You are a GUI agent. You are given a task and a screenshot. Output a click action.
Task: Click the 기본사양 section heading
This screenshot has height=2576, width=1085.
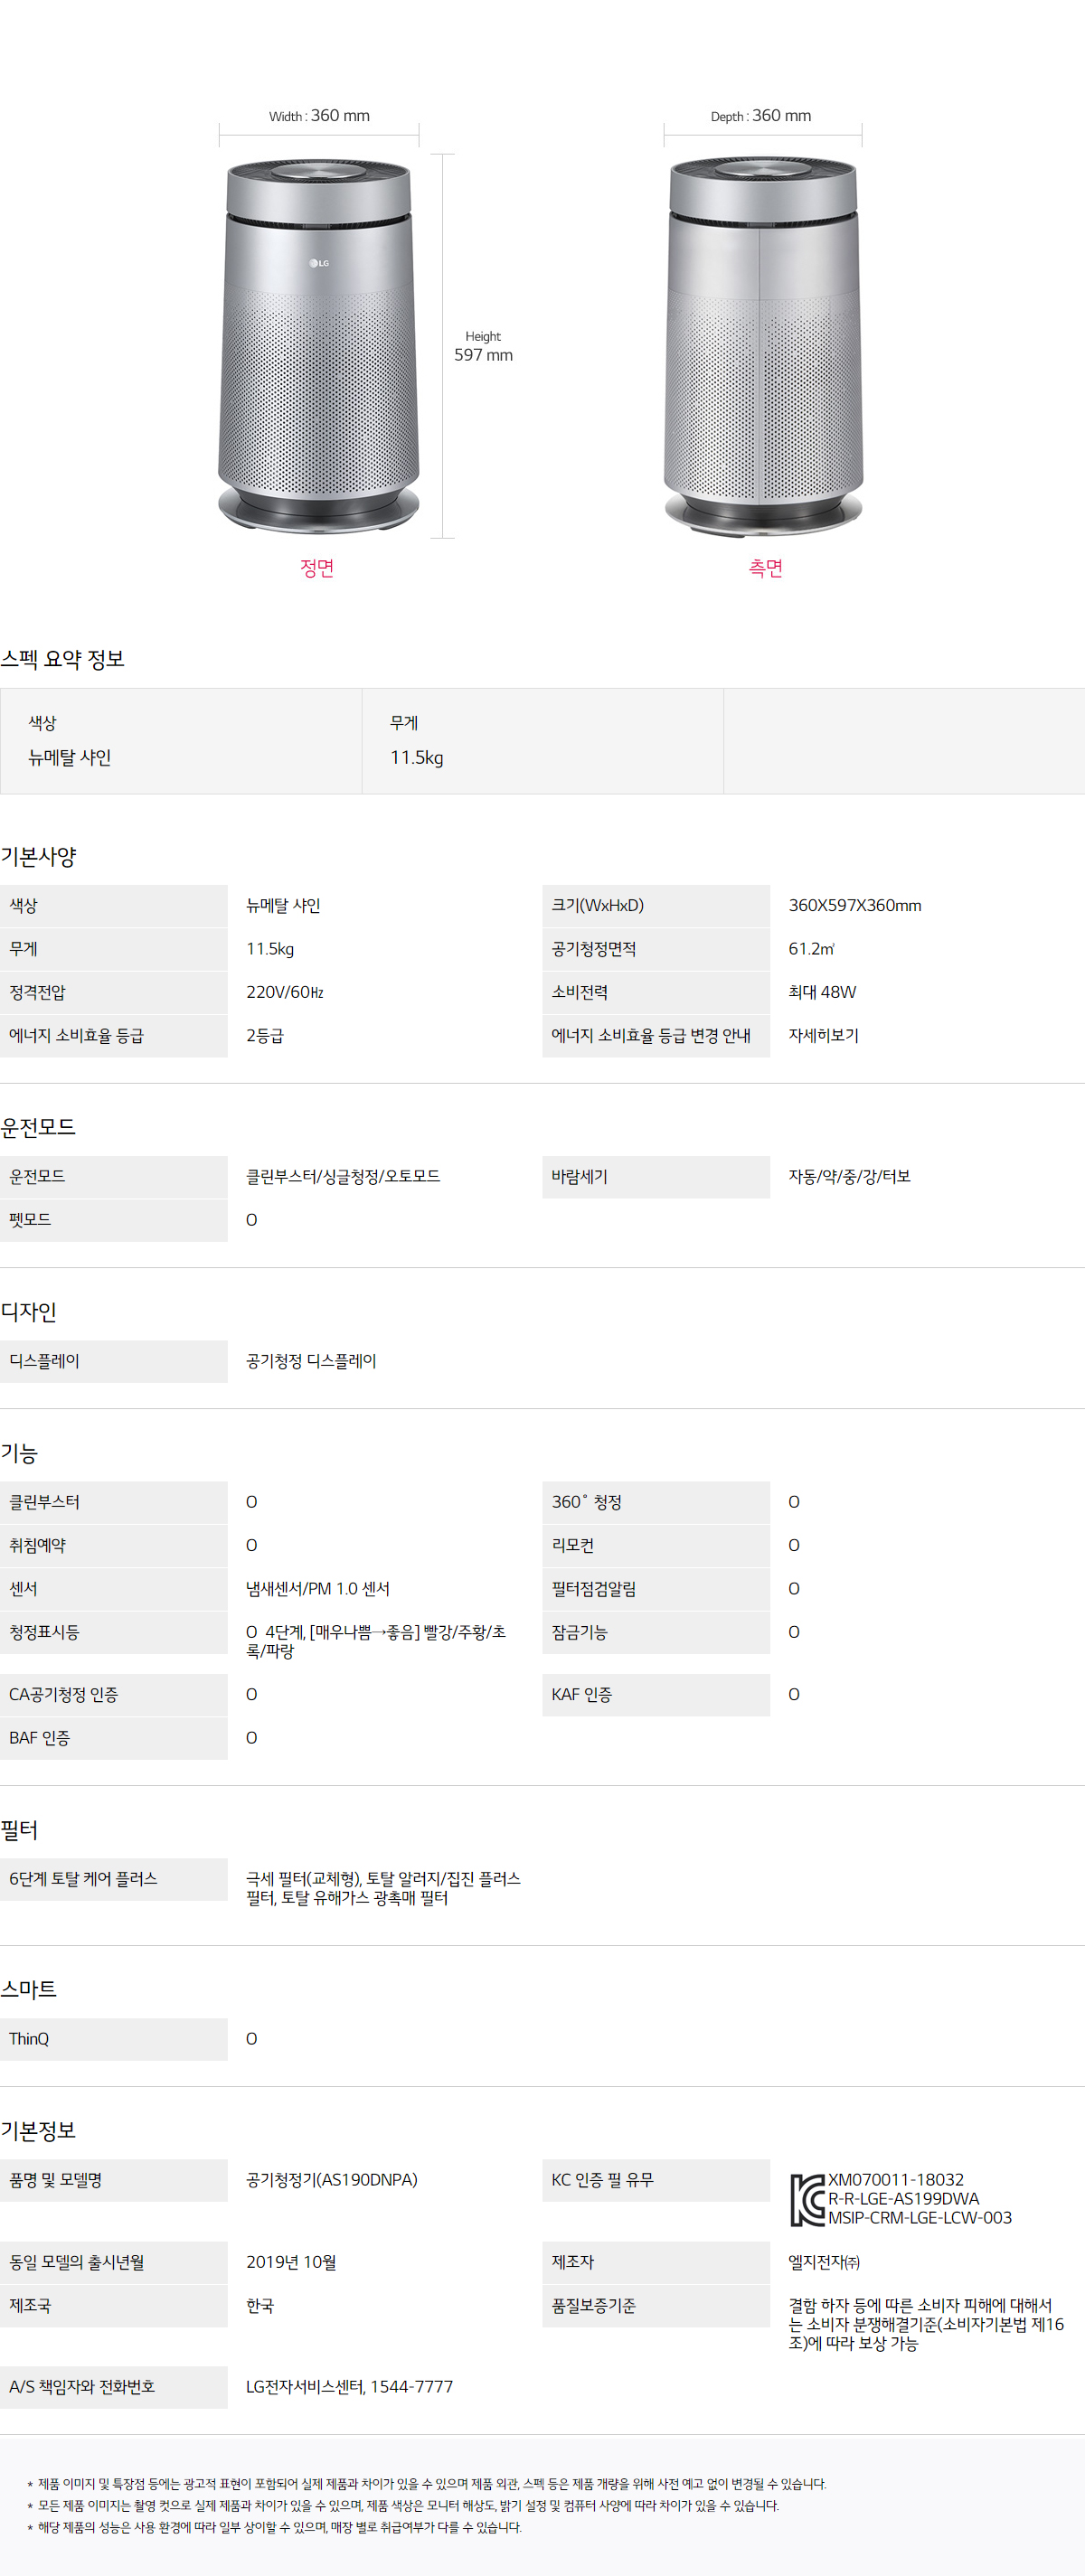click(x=39, y=857)
